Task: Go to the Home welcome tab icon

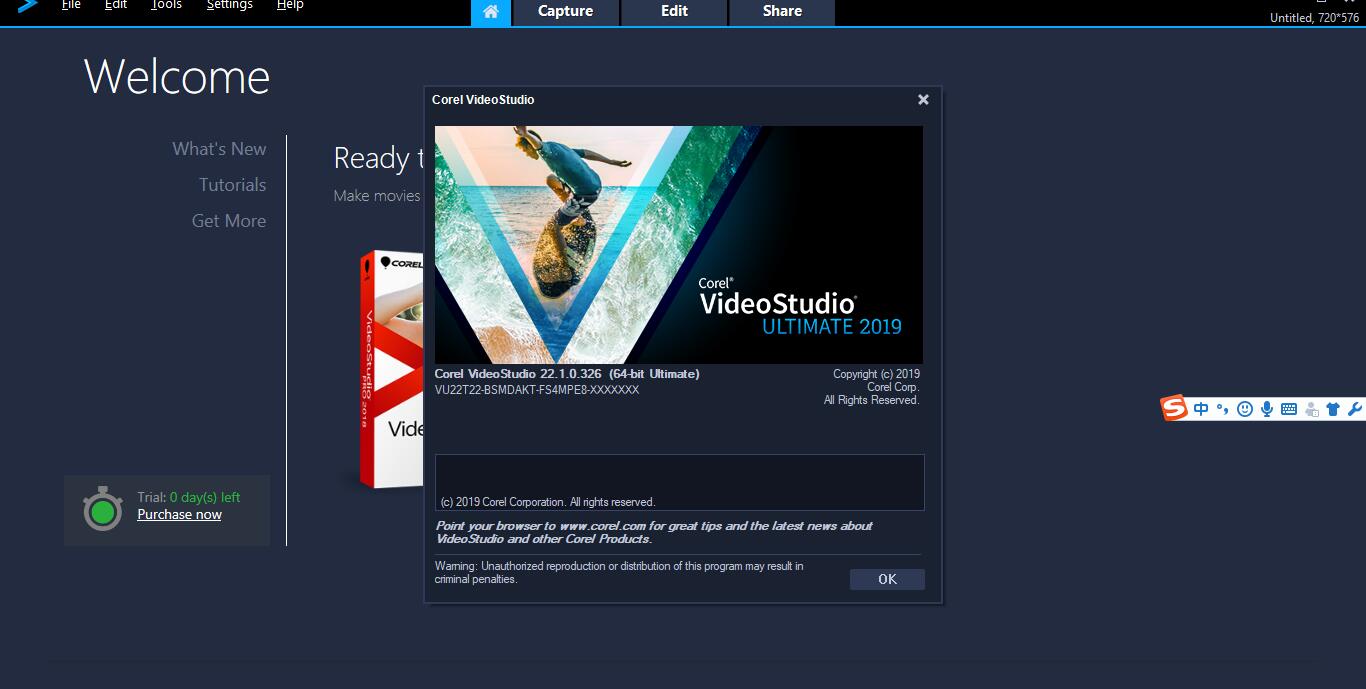Action: pyautogui.click(x=490, y=12)
